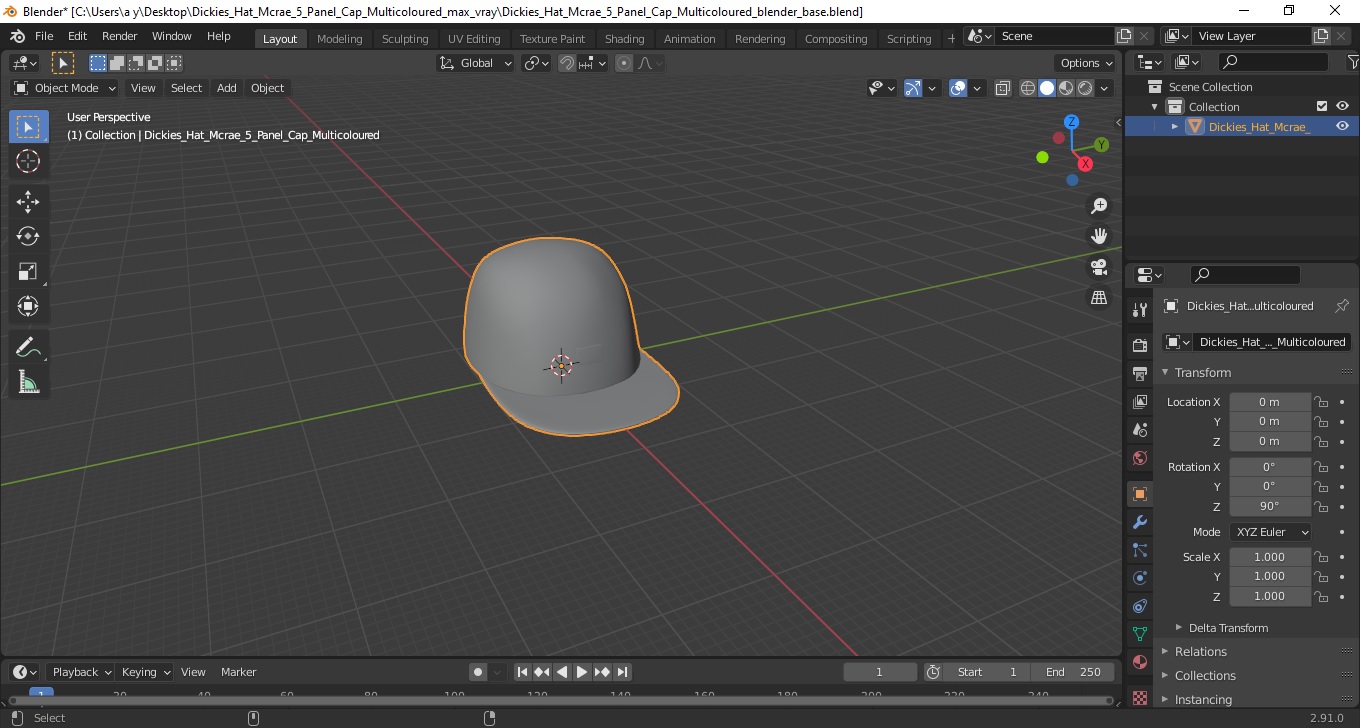Click the viewport zoom magnifier gizmo
Screen dimensions: 1360x728
[x=1099, y=206]
